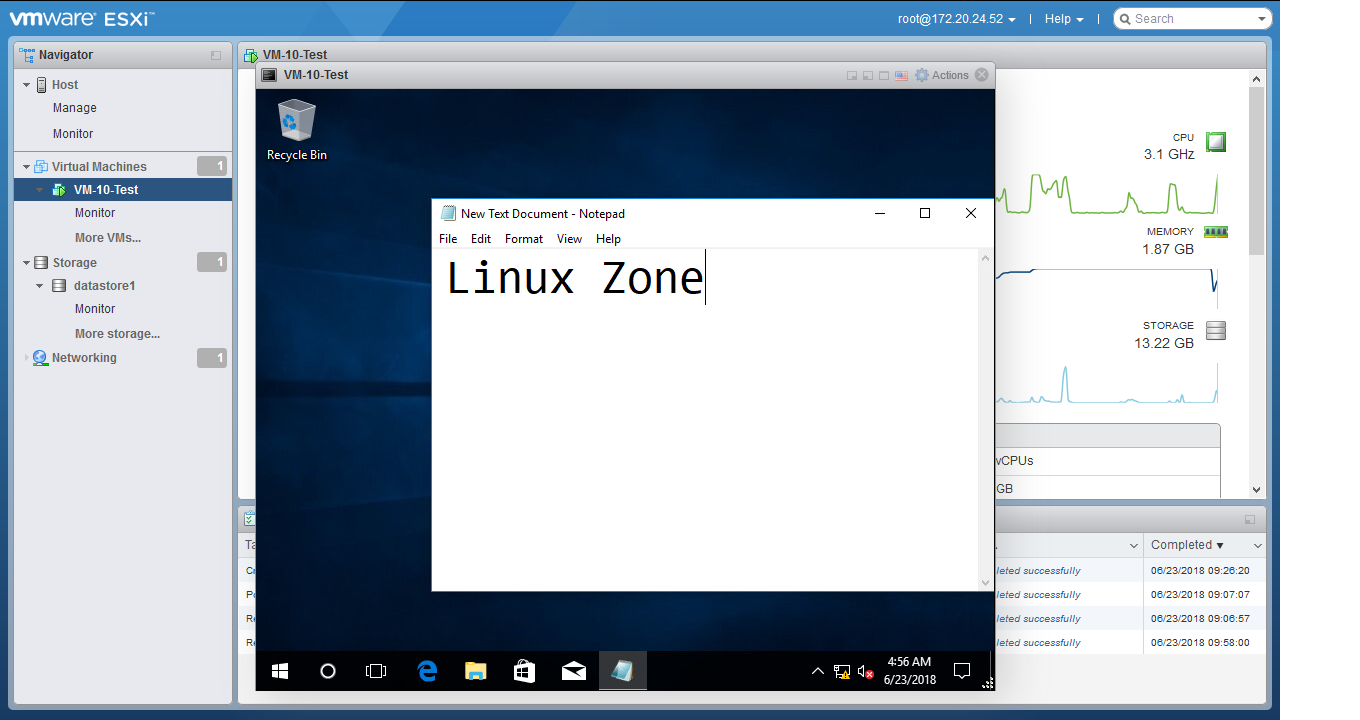Open Notepad's File menu
Screen dimensions: 1360x720
click(x=448, y=239)
